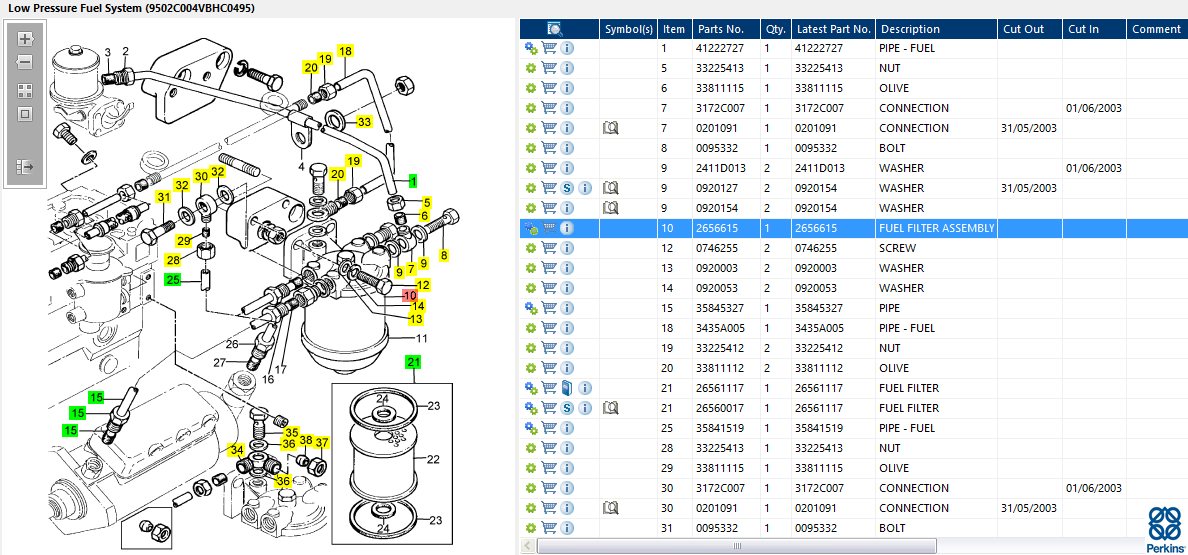Sort table by the Item column header
1188x555 pixels.
[674, 30]
